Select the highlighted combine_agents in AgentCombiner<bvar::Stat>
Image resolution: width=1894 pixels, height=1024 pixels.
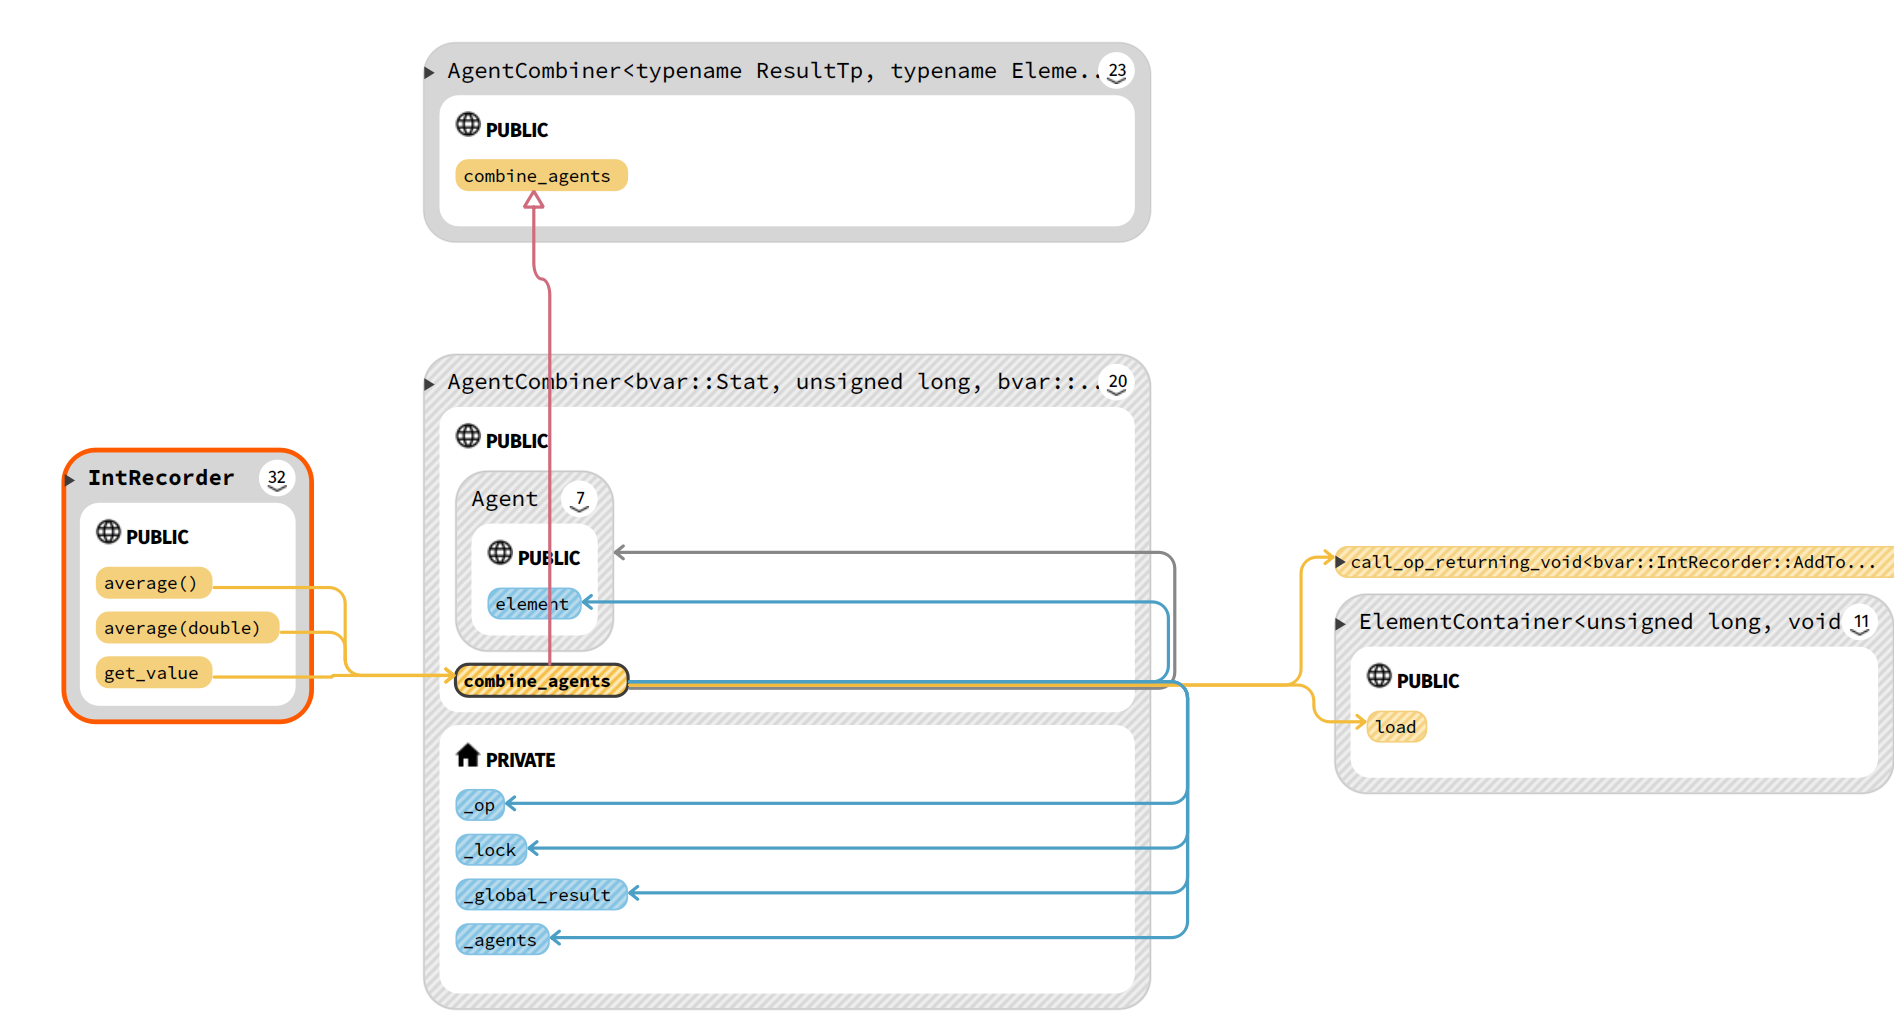click(x=540, y=681)
